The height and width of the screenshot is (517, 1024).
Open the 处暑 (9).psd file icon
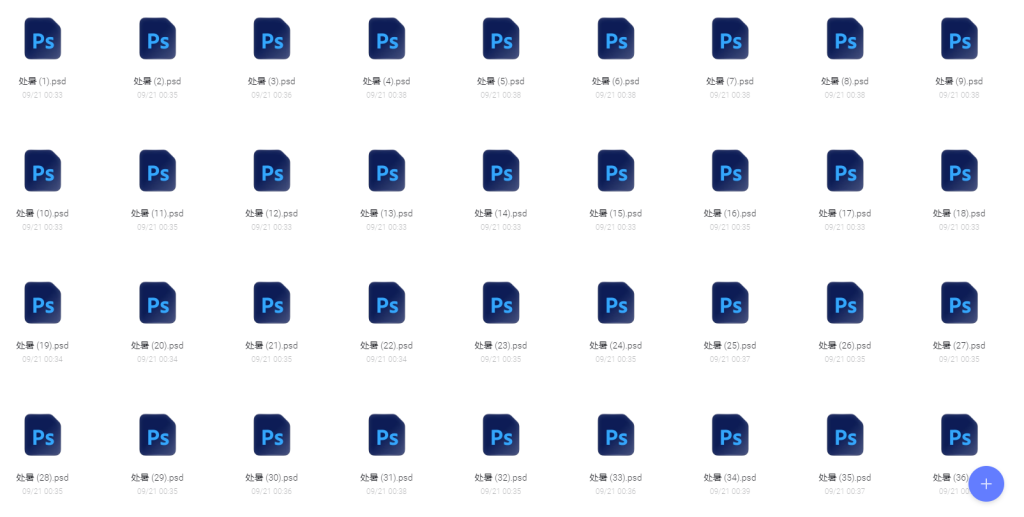click(959, 39)
